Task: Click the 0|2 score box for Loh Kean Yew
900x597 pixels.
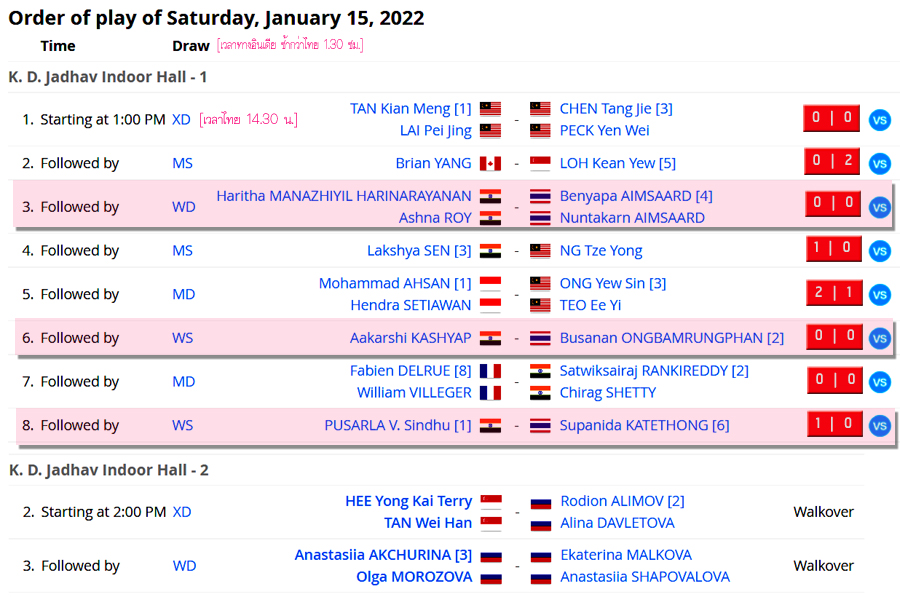Action: [832, 161]
